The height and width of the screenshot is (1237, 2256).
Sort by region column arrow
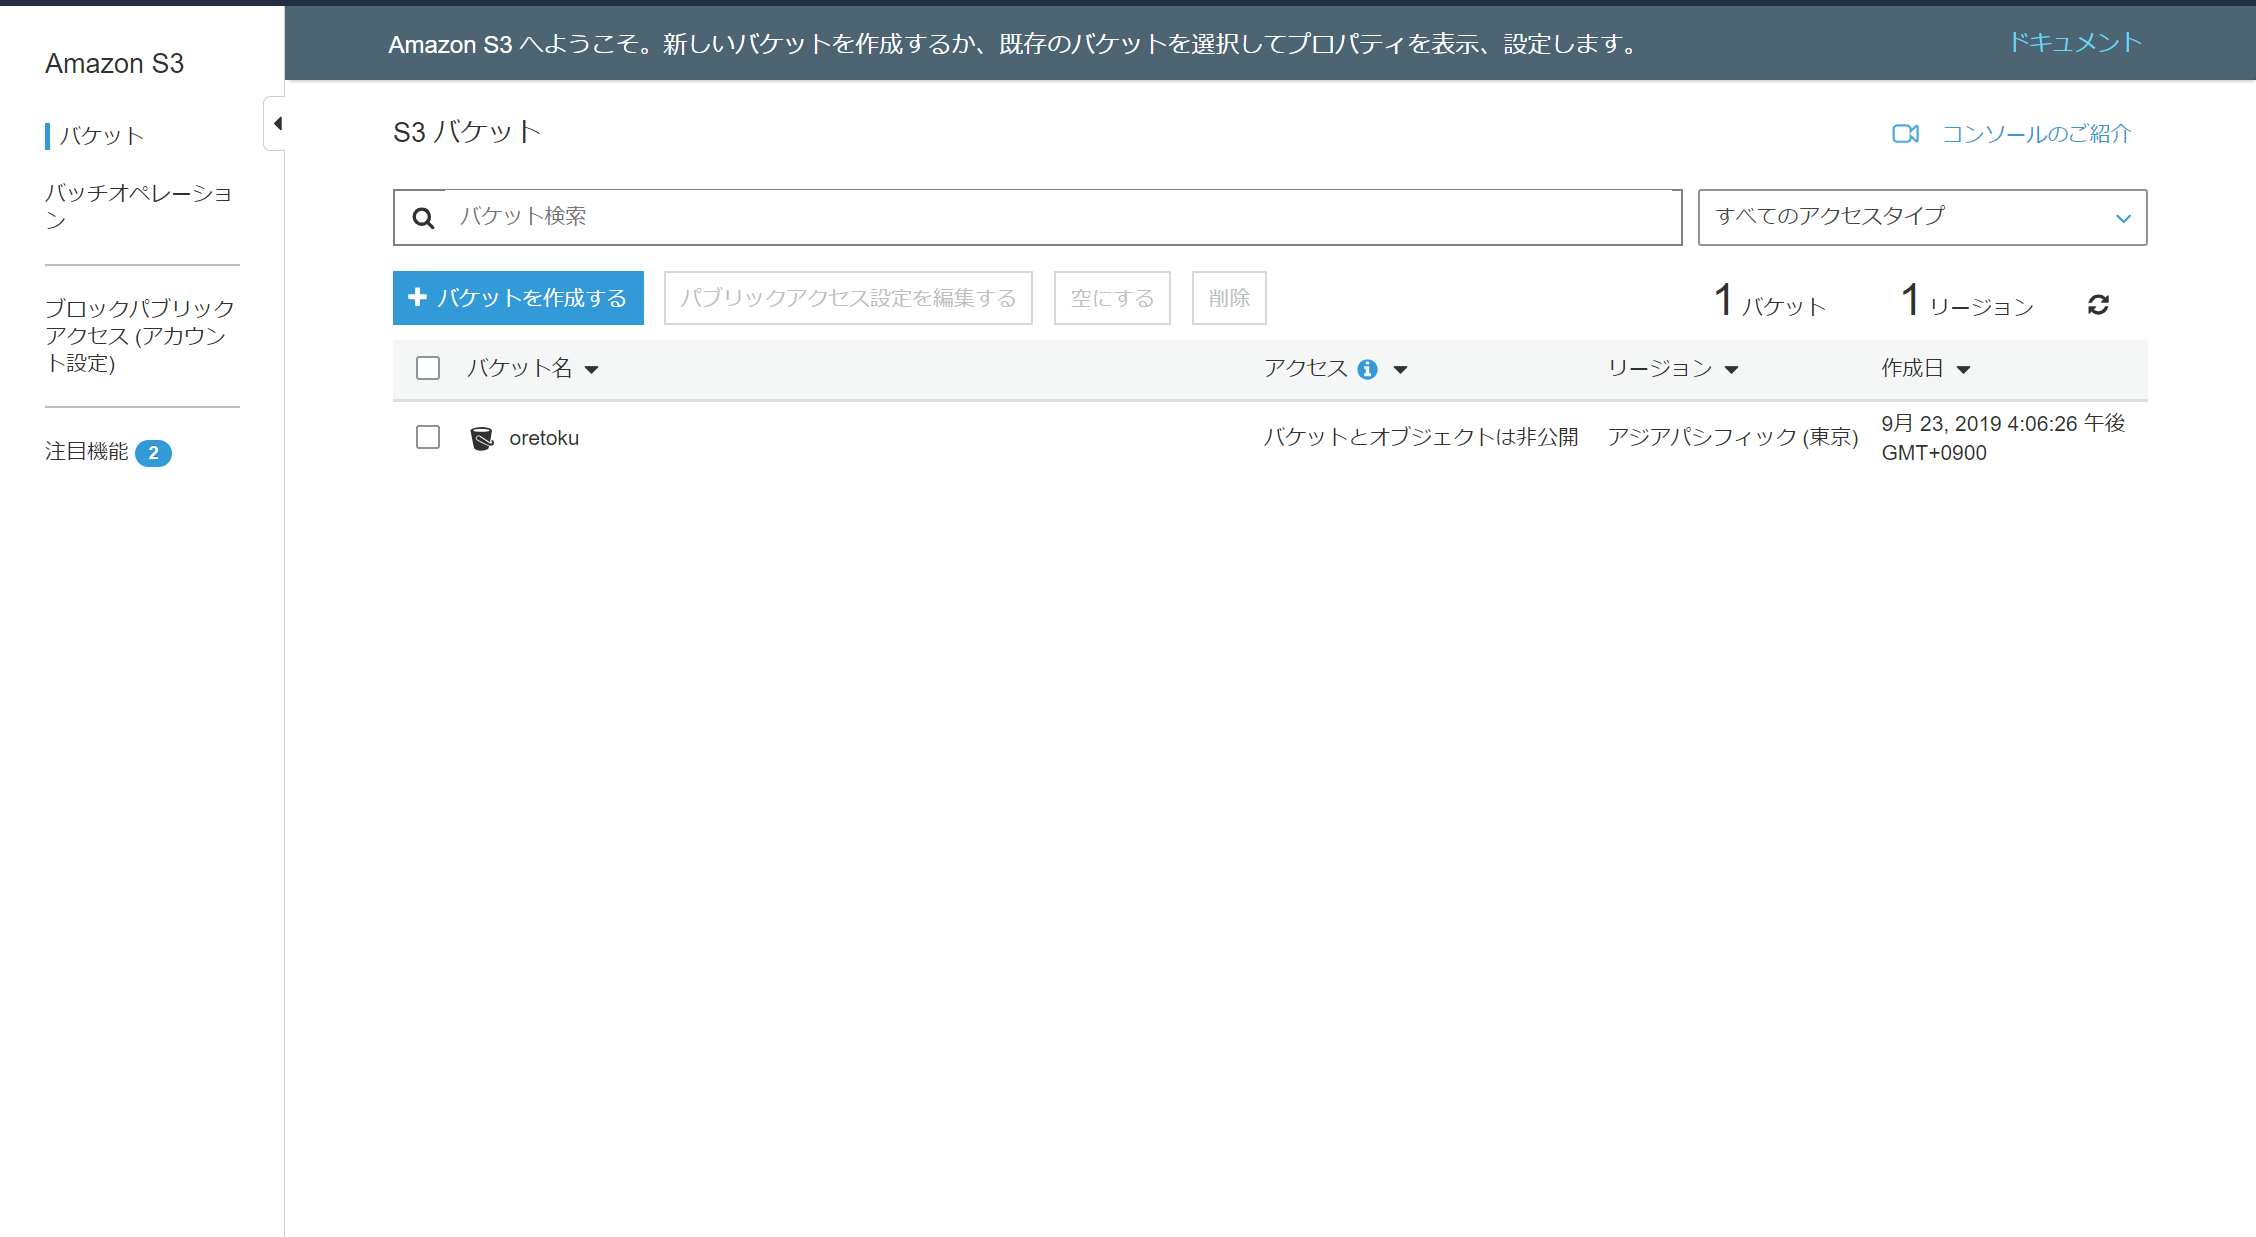pos(1732,370)
